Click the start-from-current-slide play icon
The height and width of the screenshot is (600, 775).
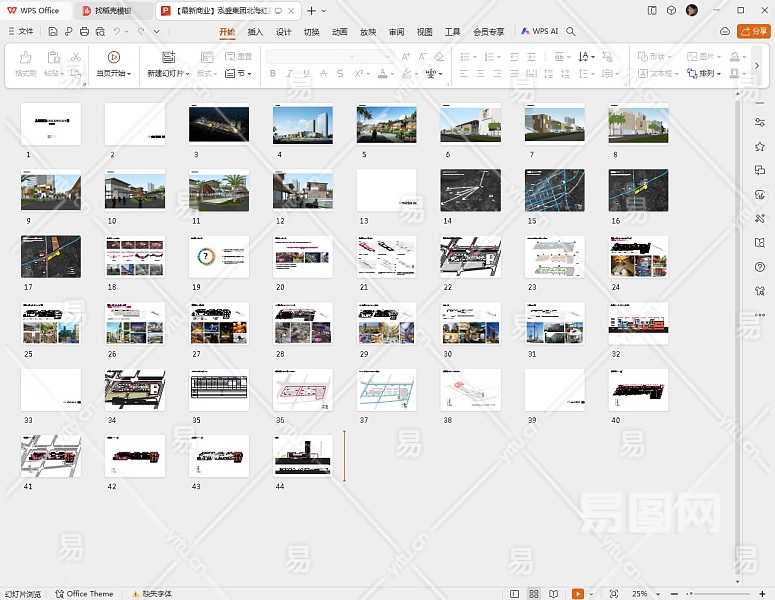tap(113, 57)
